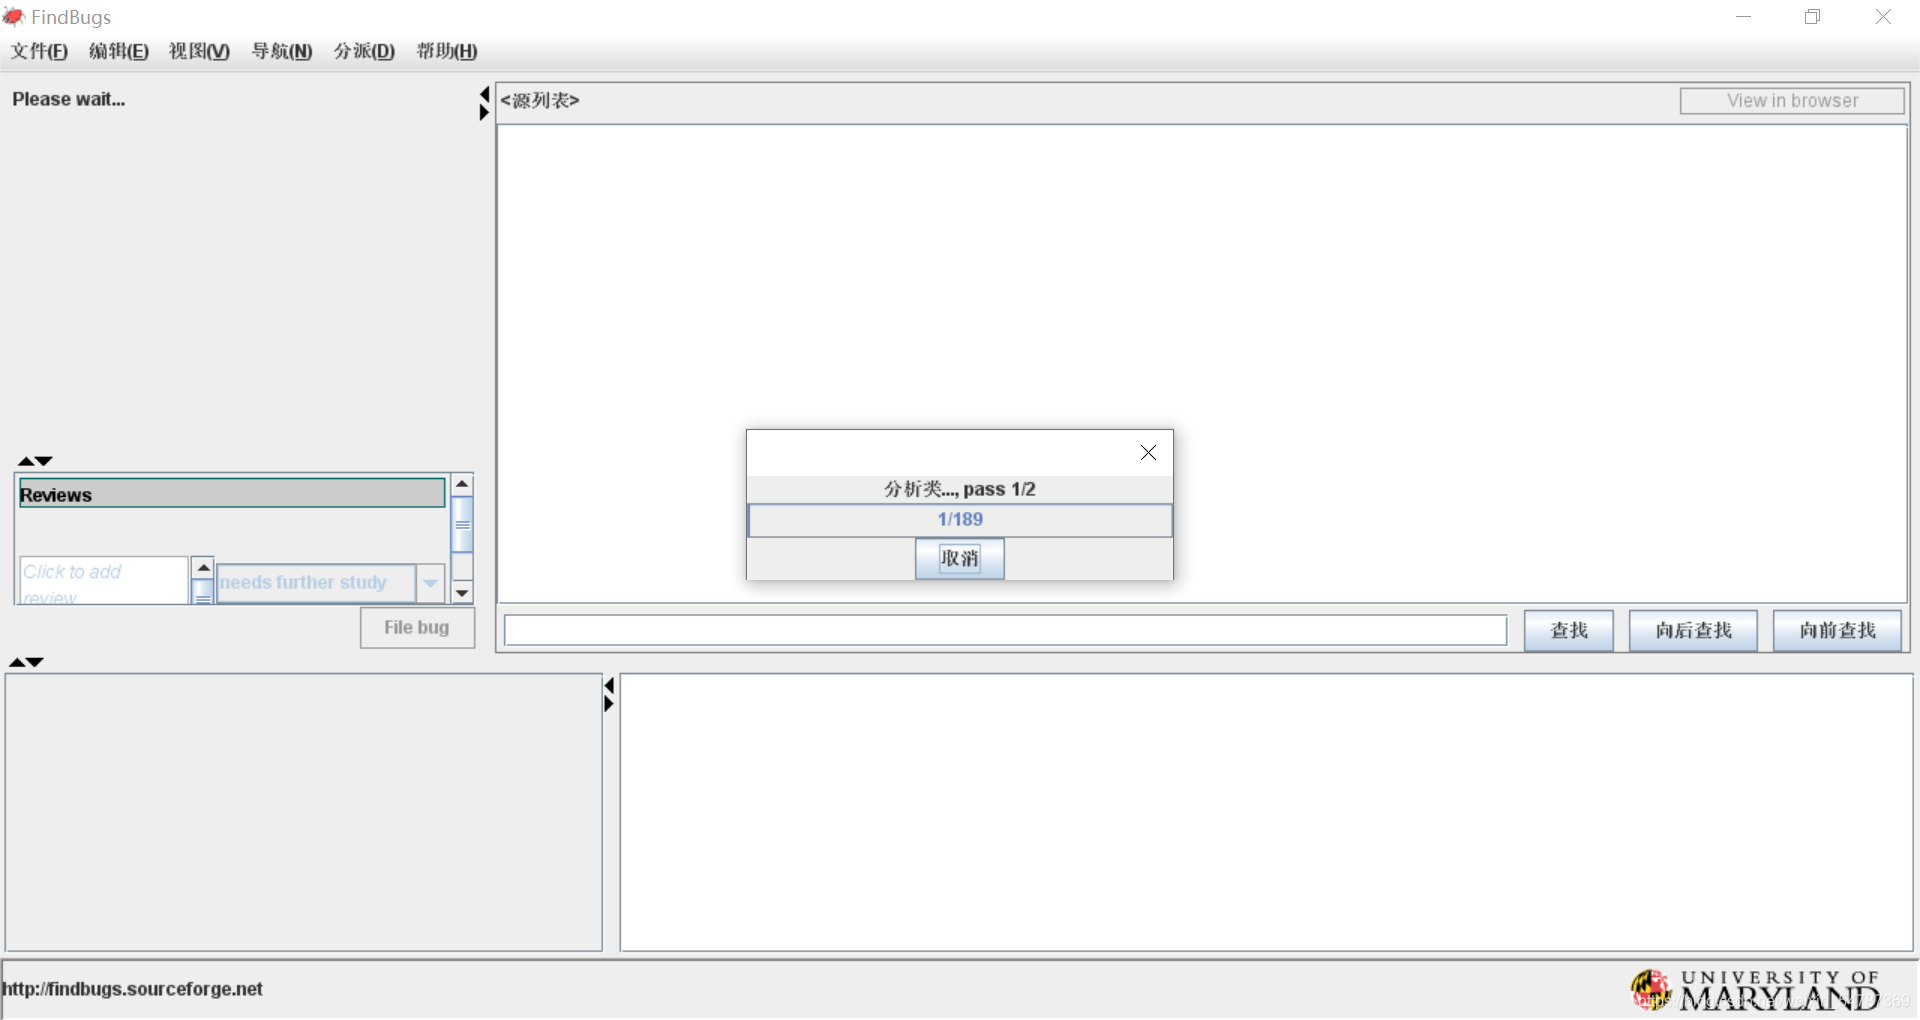The width and height of the screenshot is (1920, 1020).
Task: Cancel the analysis with 取消 button
Action: pos(959,558)
